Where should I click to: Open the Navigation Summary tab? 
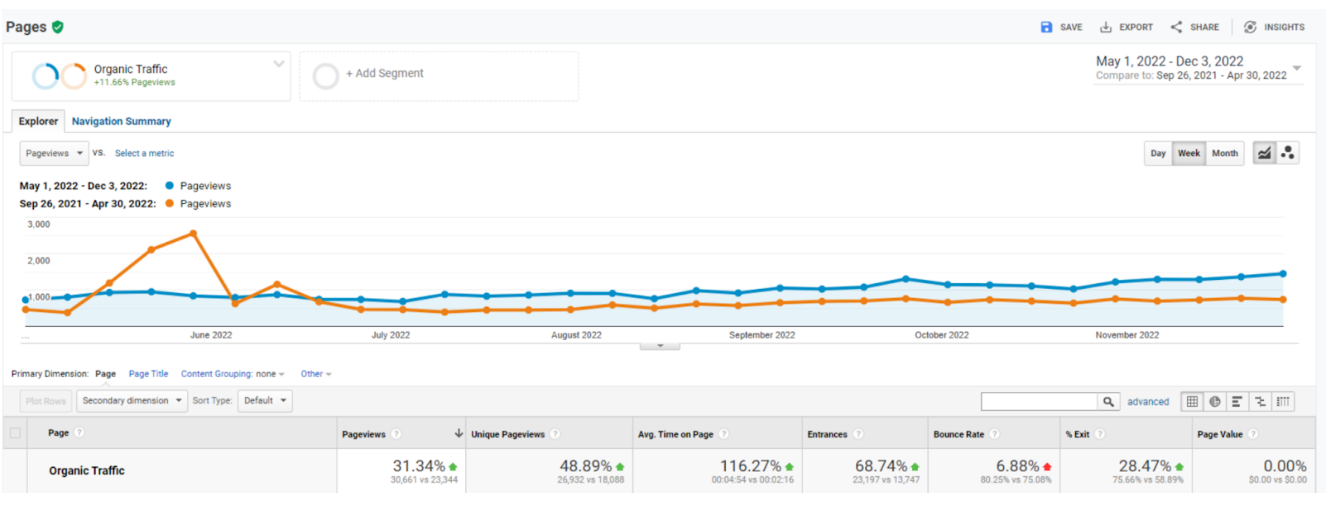click(x=121, y=121)
